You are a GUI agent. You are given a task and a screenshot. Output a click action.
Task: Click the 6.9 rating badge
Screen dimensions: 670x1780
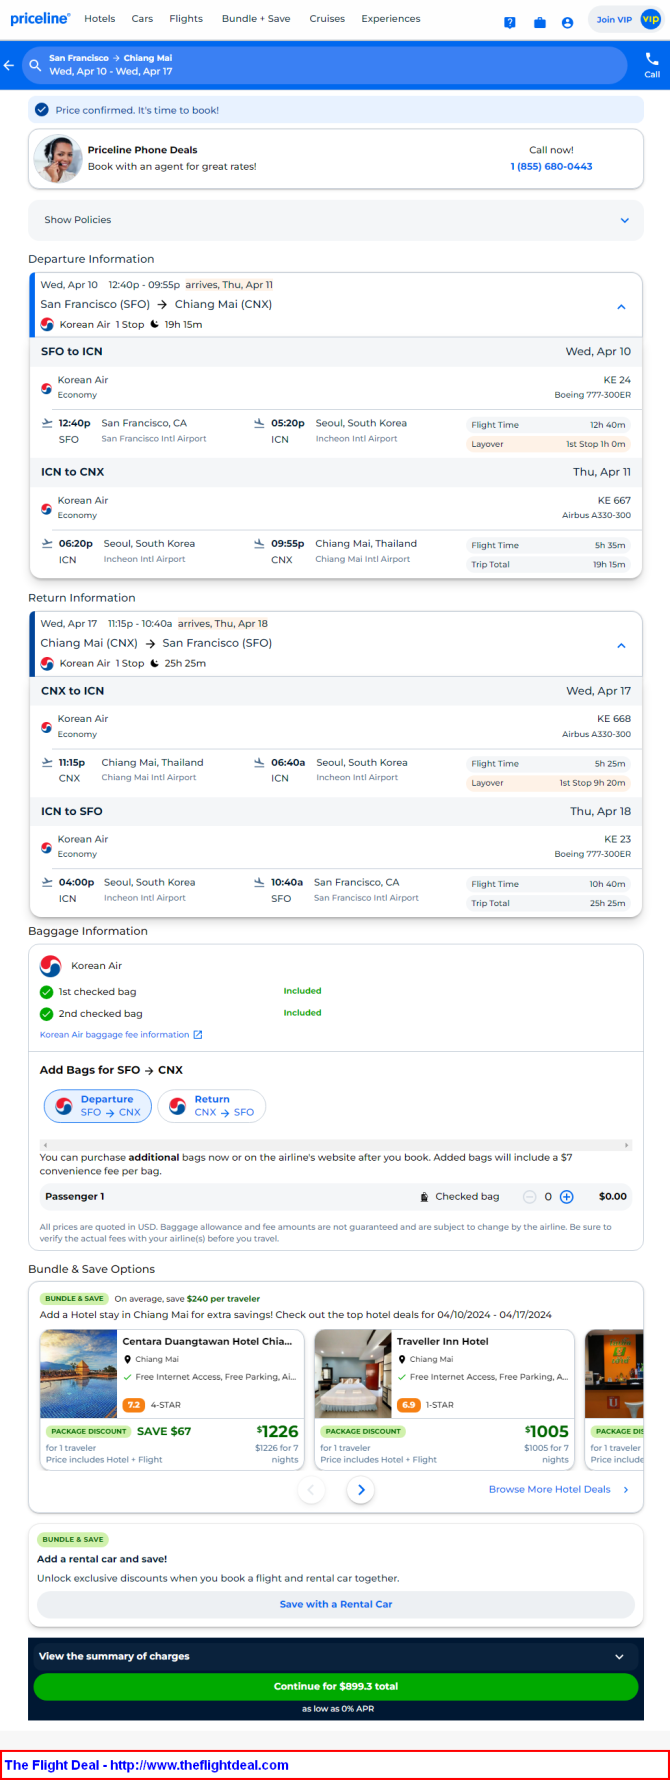[408, 1405]
